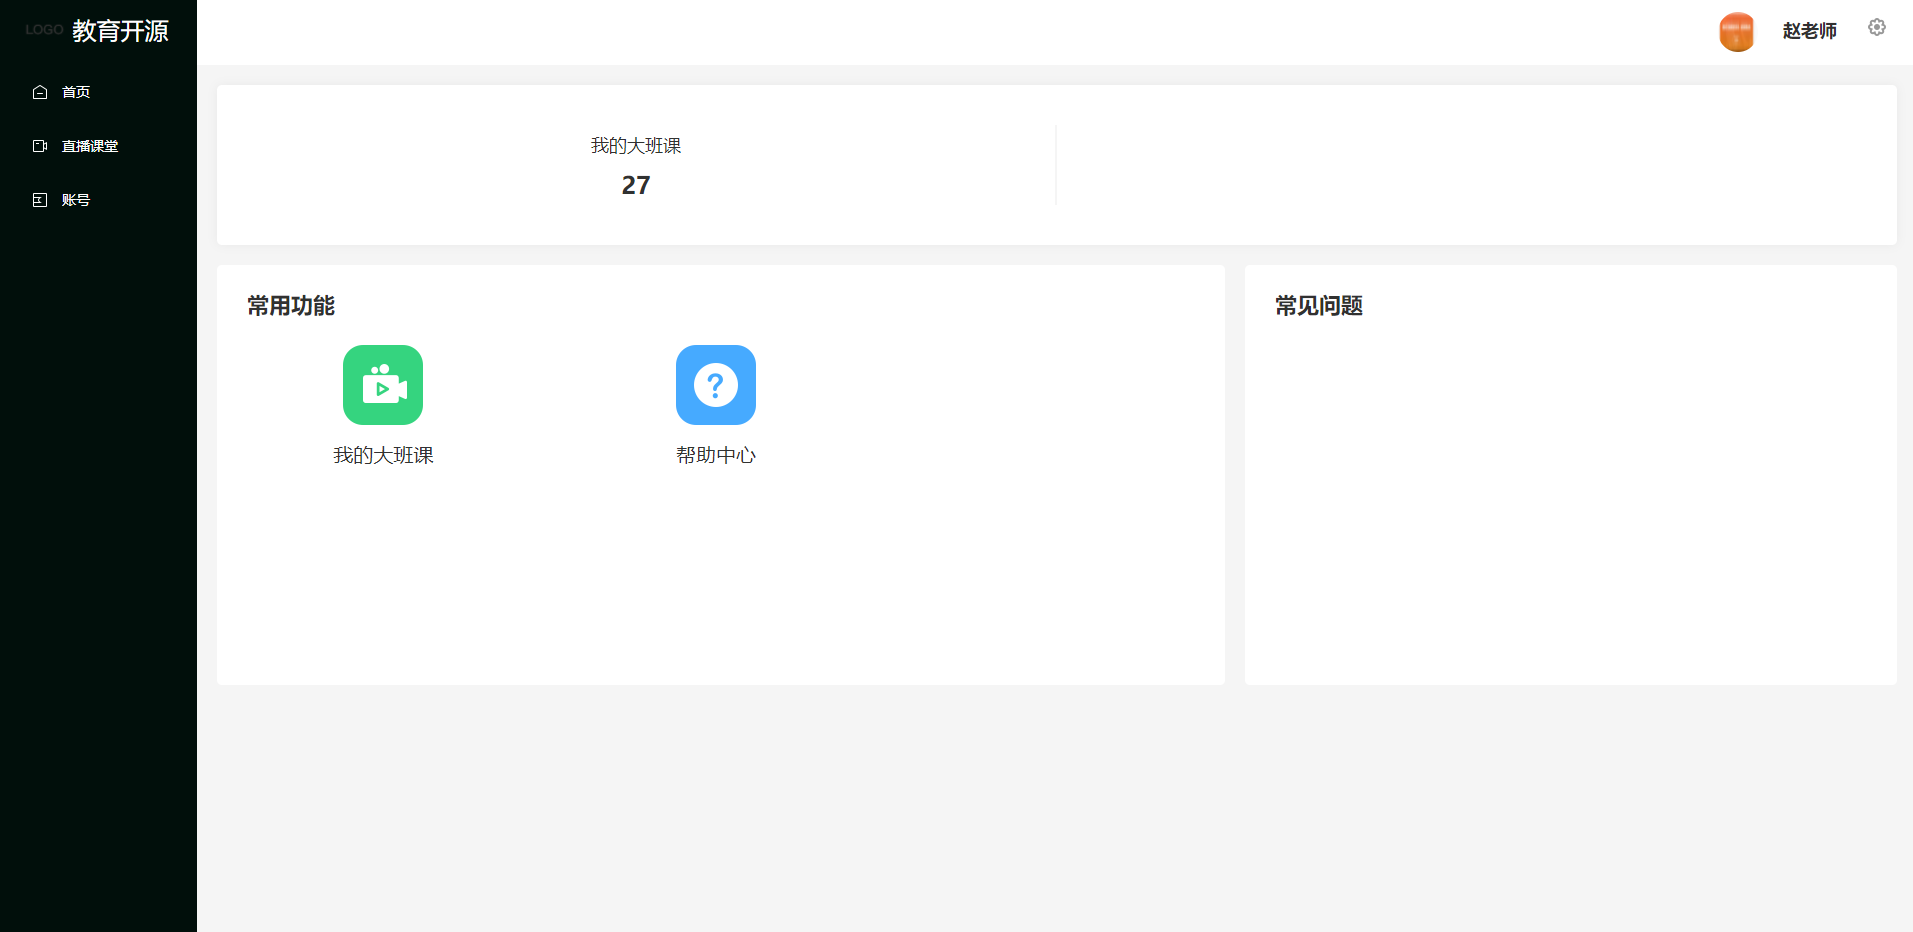Click the 常用功能 heading
The height and width of the screenshot is (932, 1913).
291,306
